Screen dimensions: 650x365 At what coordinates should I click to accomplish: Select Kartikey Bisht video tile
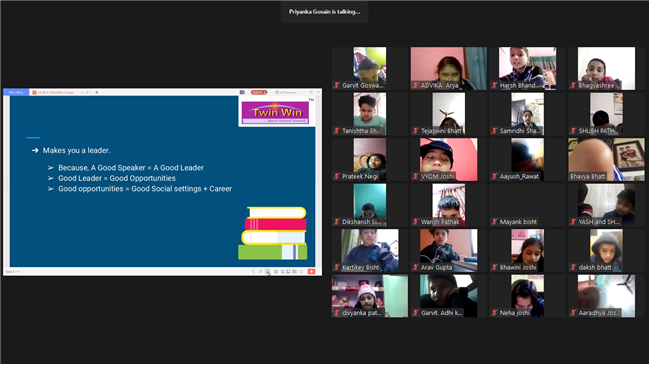[x=370, y=251]
